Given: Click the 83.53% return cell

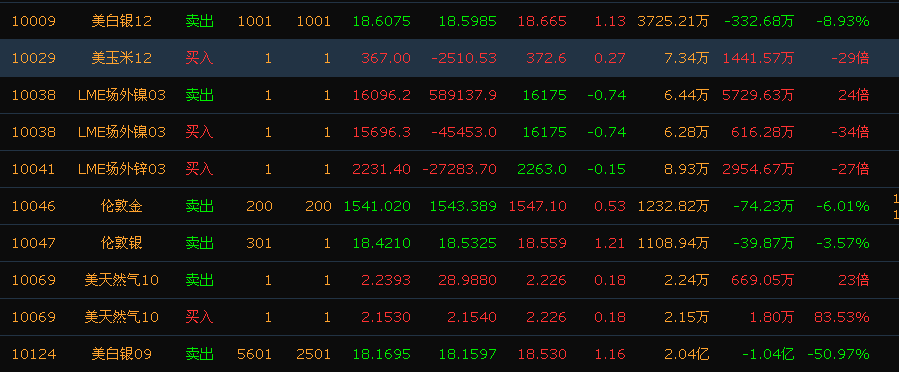Looking at the screenshot, I should (x=841, y=317).
